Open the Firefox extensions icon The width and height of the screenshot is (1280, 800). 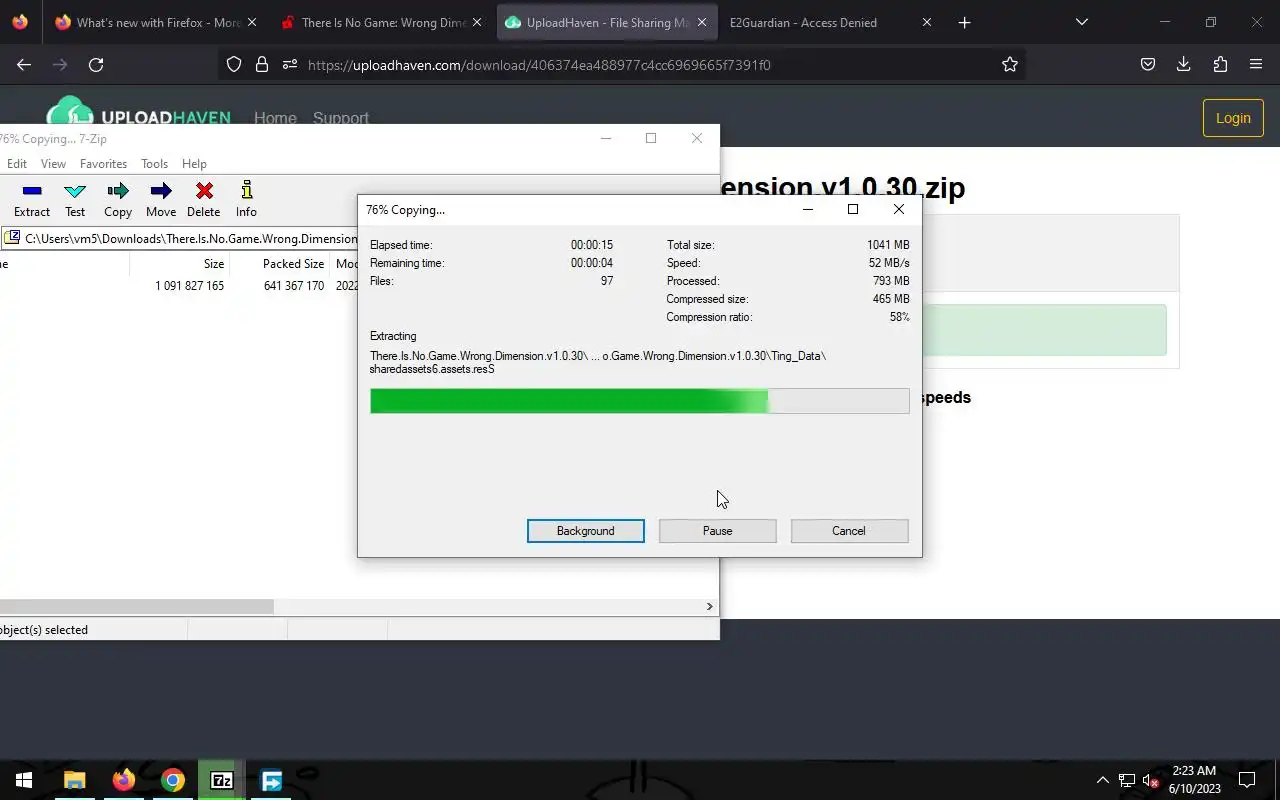[1220, 65]
